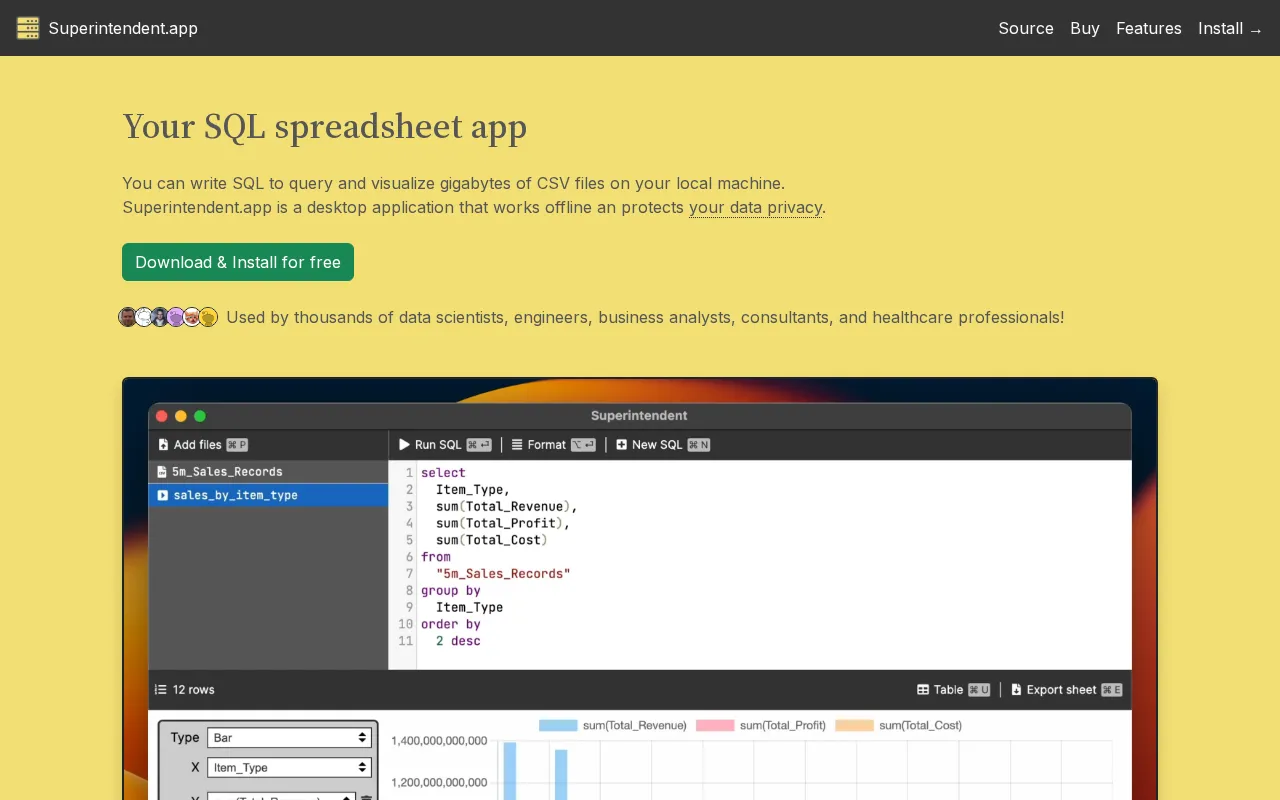
Task: Click the Add files document icon
Action: point(163,445)
